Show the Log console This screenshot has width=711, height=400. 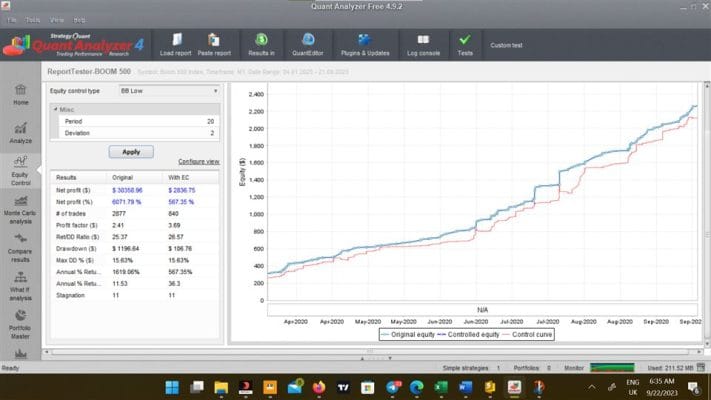click(423, 44)
